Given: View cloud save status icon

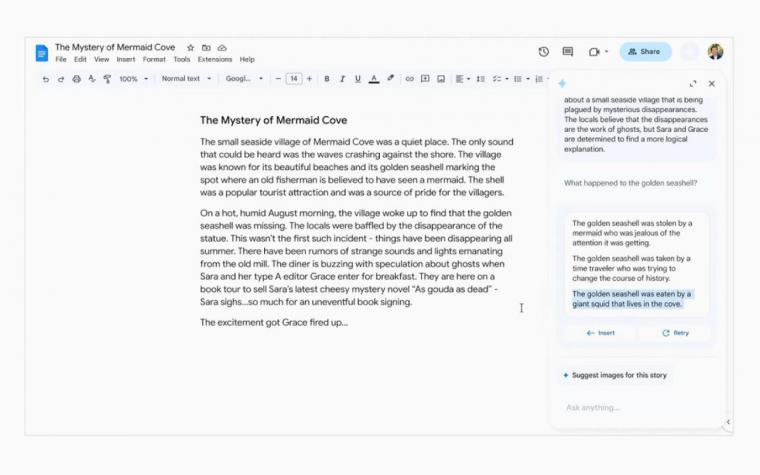Looking at the screenshot, I should pyautogui.click(x=222, y=48).
